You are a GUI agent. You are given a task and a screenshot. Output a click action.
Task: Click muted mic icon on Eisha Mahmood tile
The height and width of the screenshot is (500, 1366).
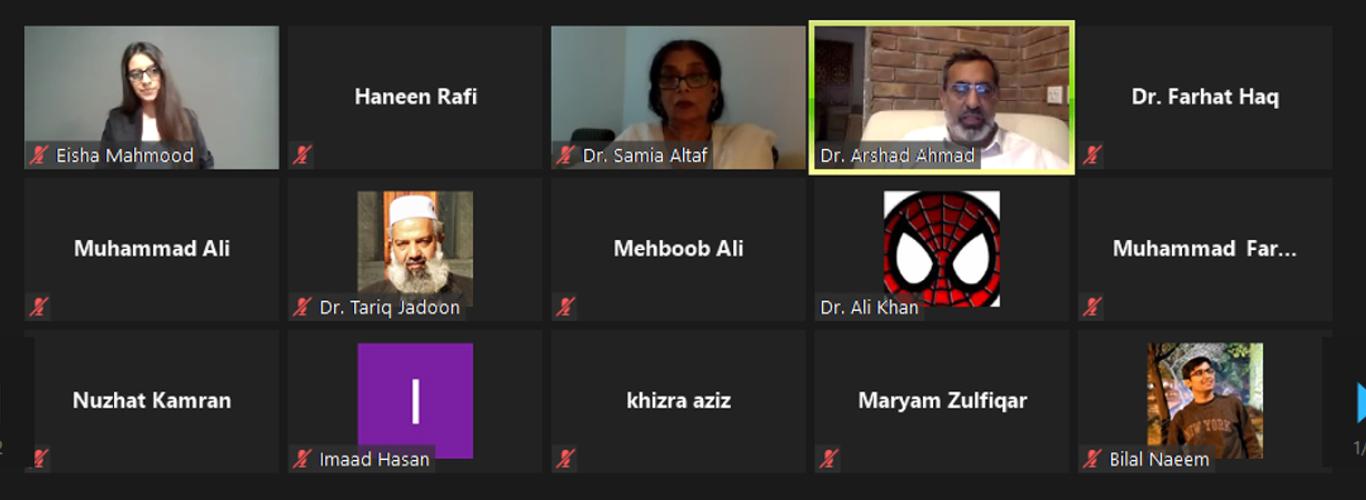(x=39, y=155)
